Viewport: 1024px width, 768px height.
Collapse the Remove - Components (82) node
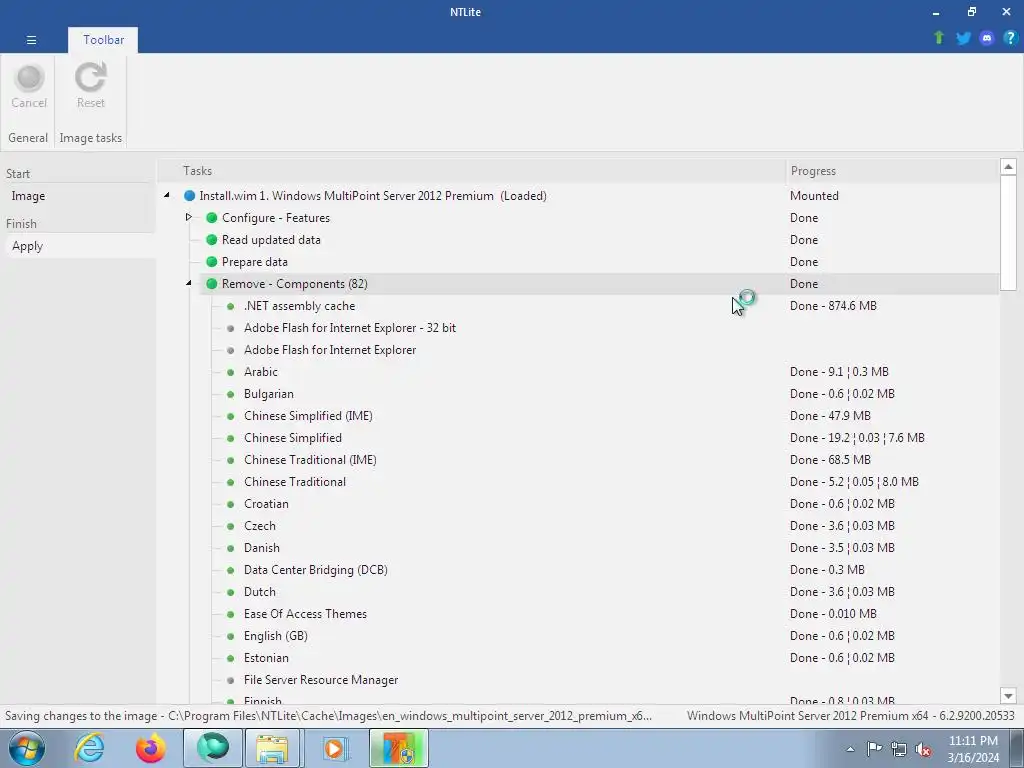pos(189,283)
